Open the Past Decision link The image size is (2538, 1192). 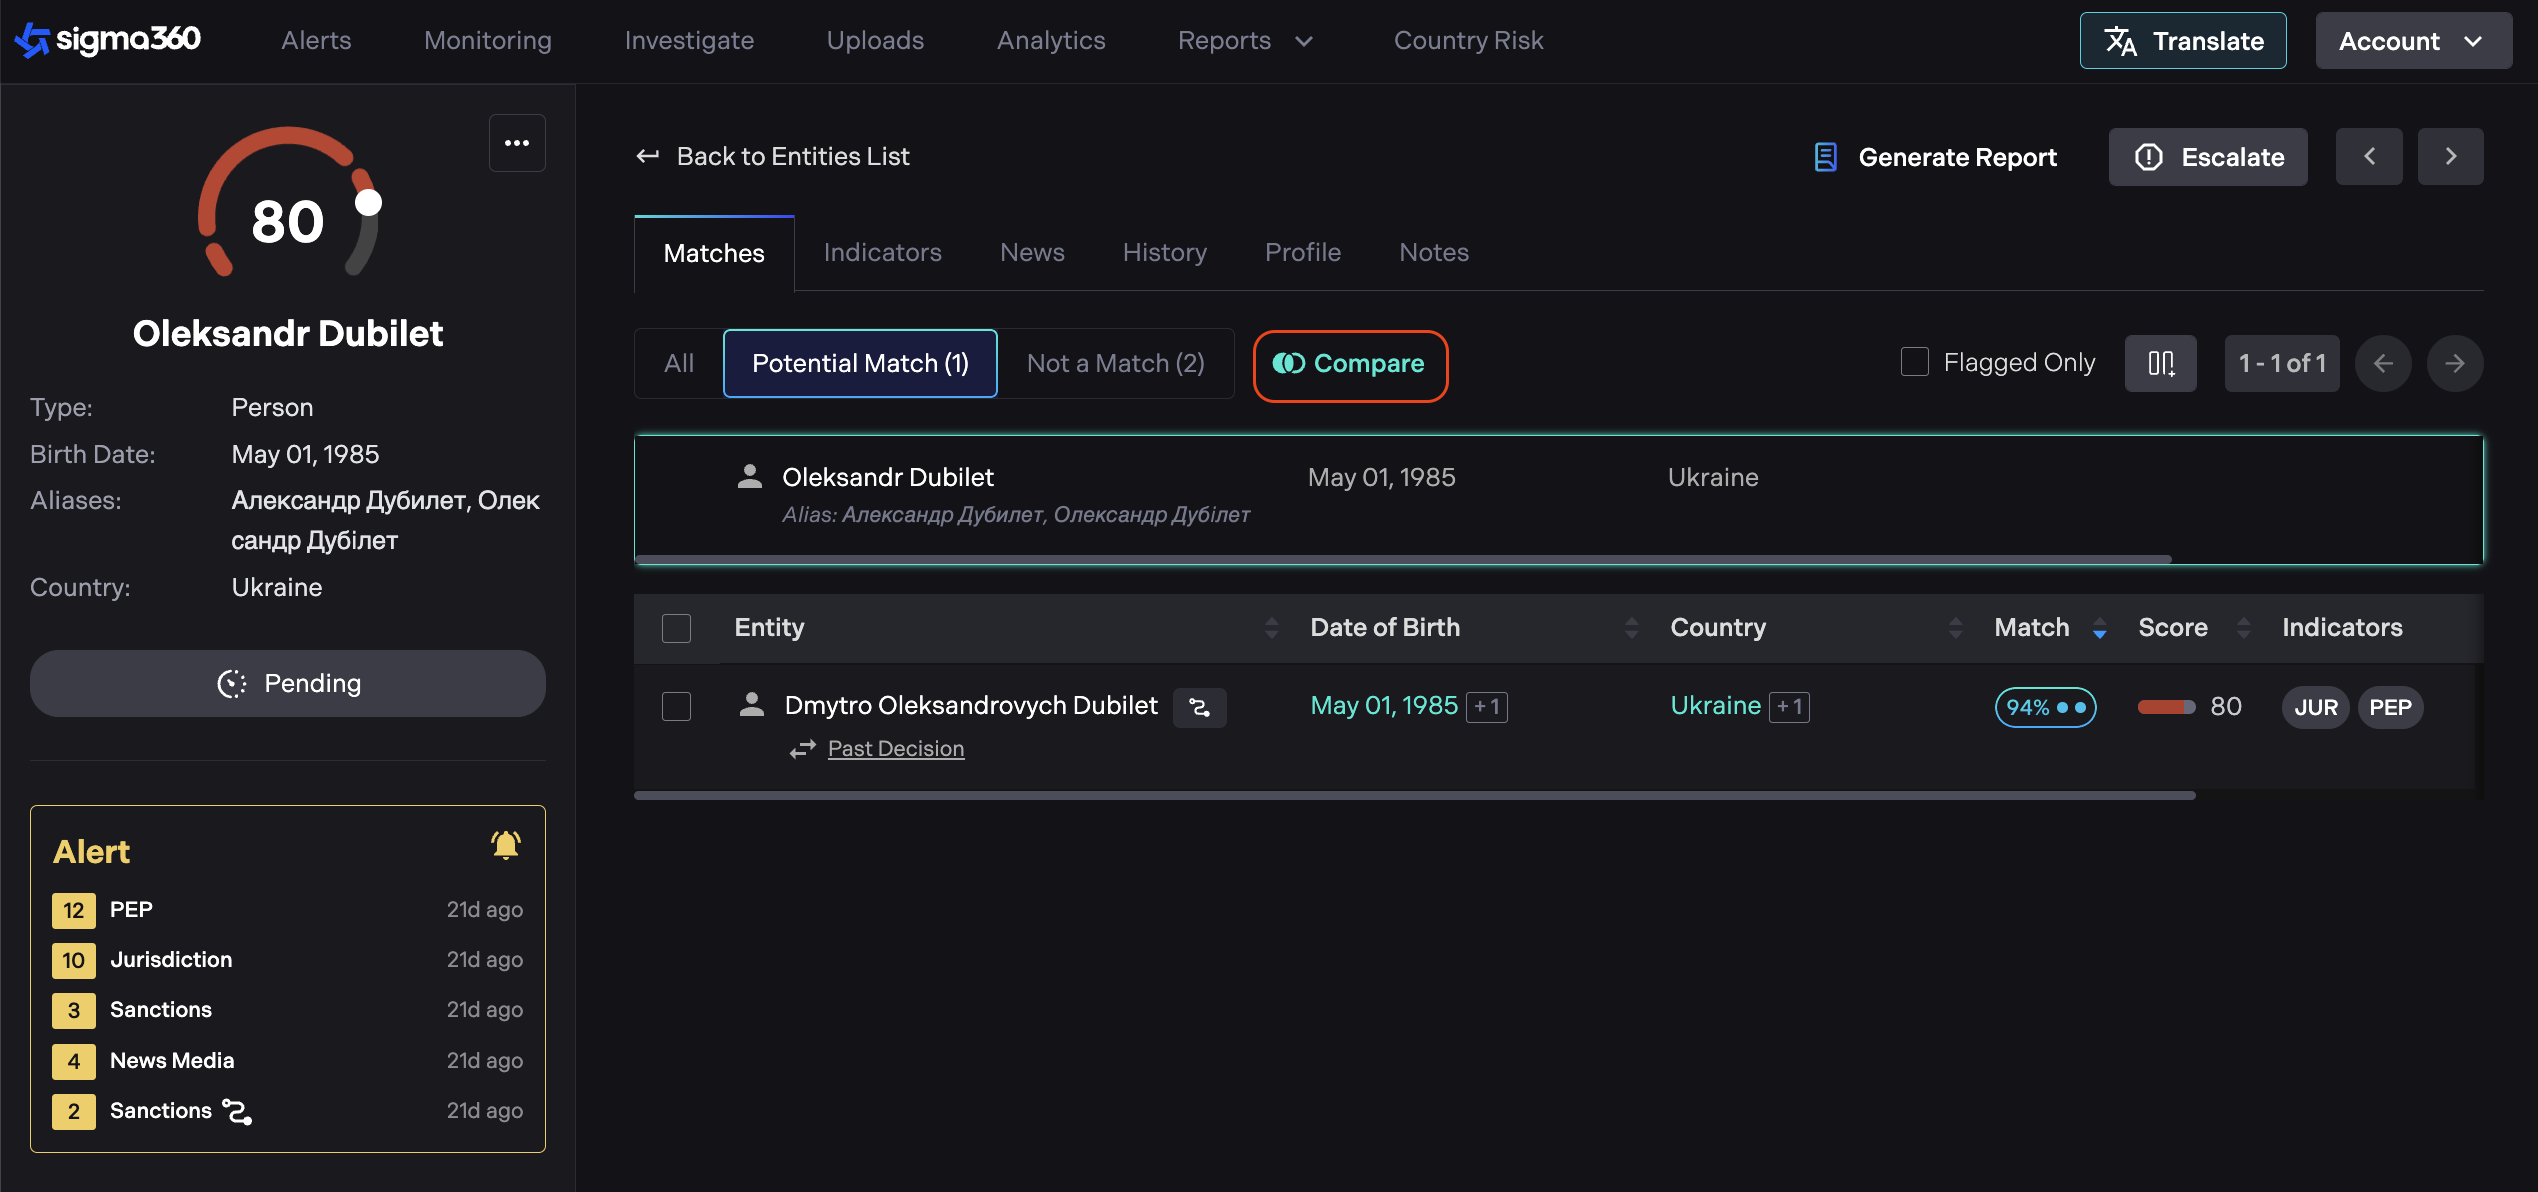(x=895, y=749)
